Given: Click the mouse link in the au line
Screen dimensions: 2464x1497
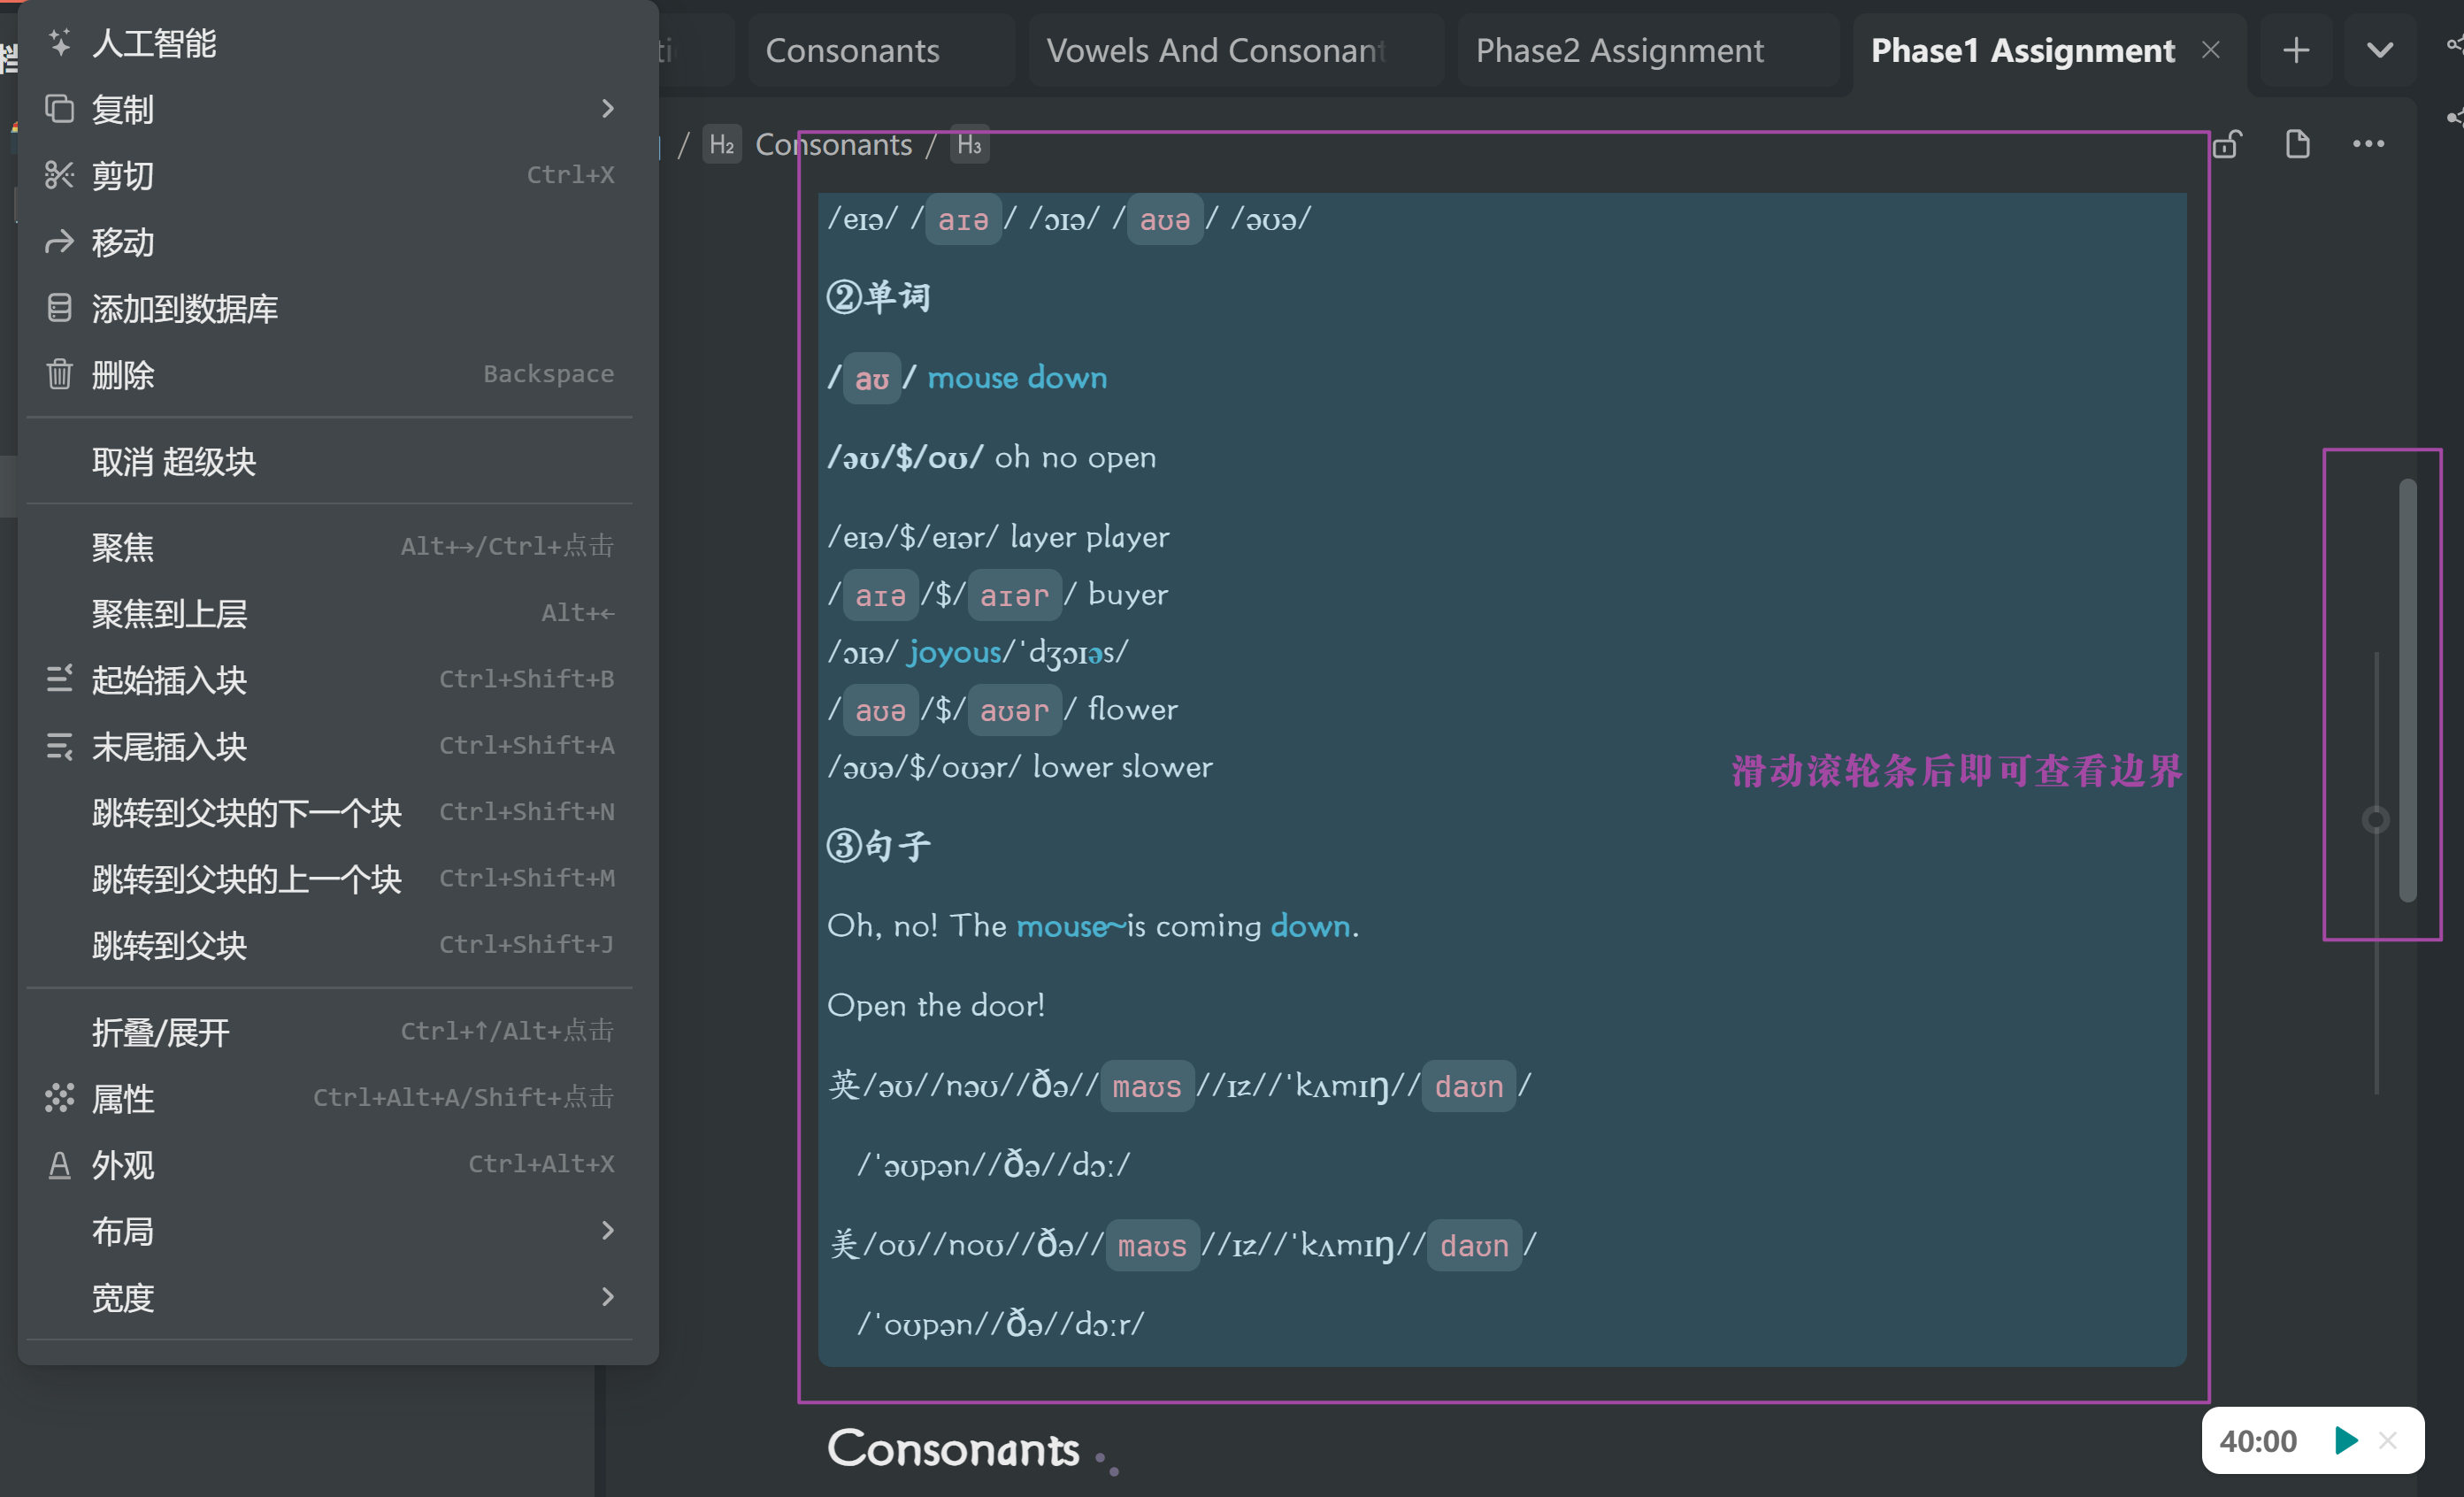Looking at the screenshot, I should [972, 378].
